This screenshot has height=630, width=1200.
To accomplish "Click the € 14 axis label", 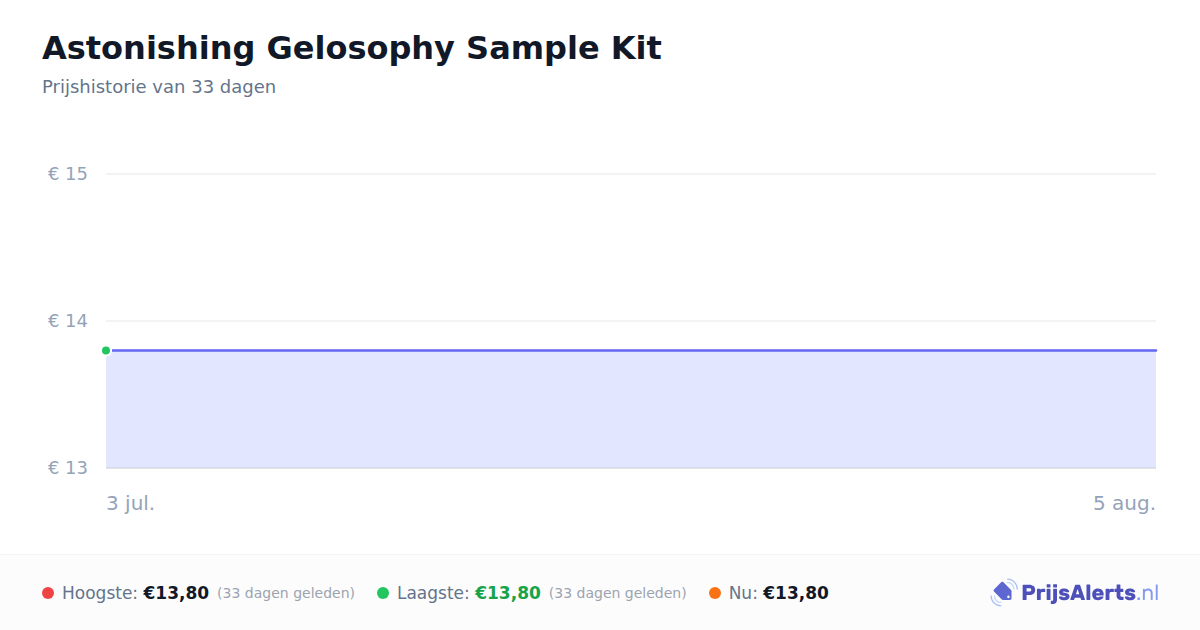I will 68,321.
